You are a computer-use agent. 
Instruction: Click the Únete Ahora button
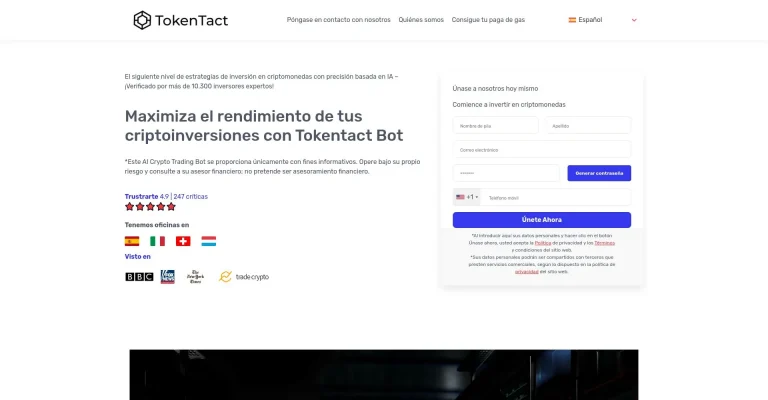[542, 220]
